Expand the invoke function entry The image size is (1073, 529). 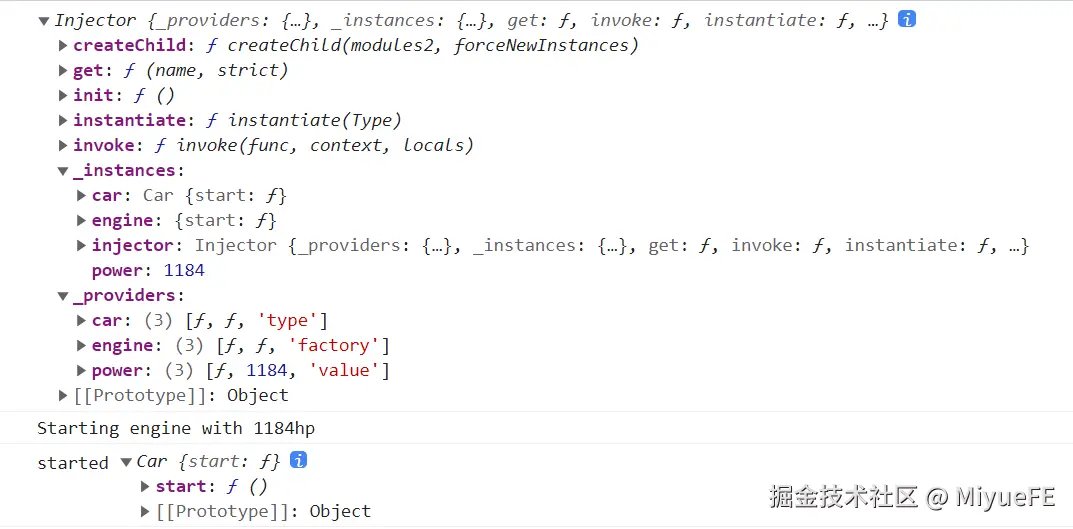point(63,145)
